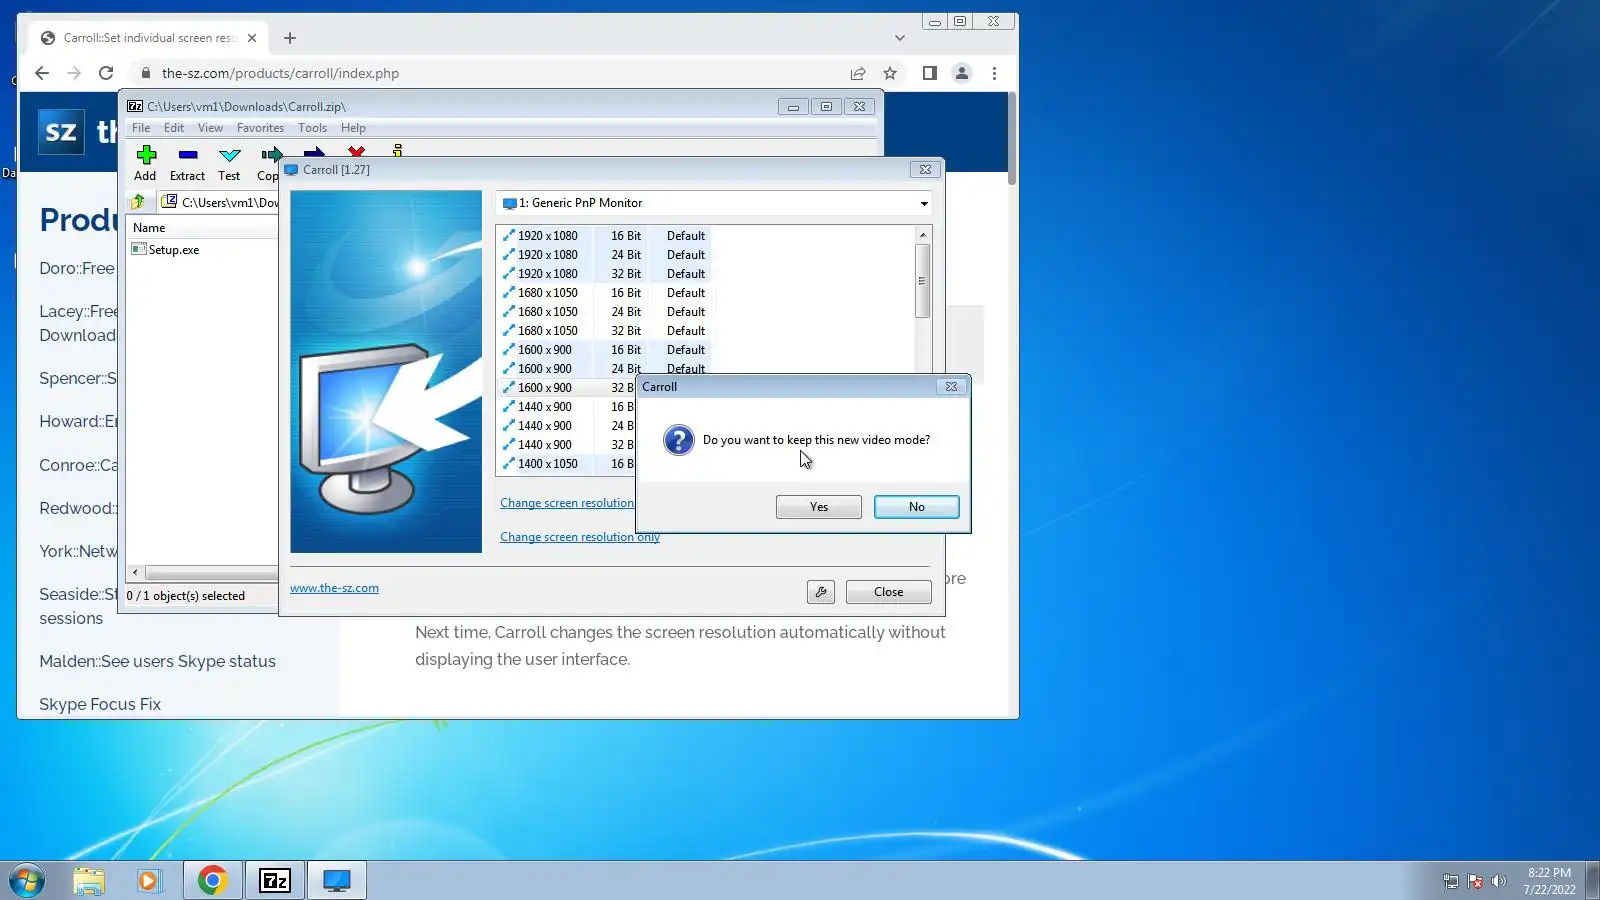Select Setup.exe in 7-Zip list

pyautogui.click(x=165, y=250)
